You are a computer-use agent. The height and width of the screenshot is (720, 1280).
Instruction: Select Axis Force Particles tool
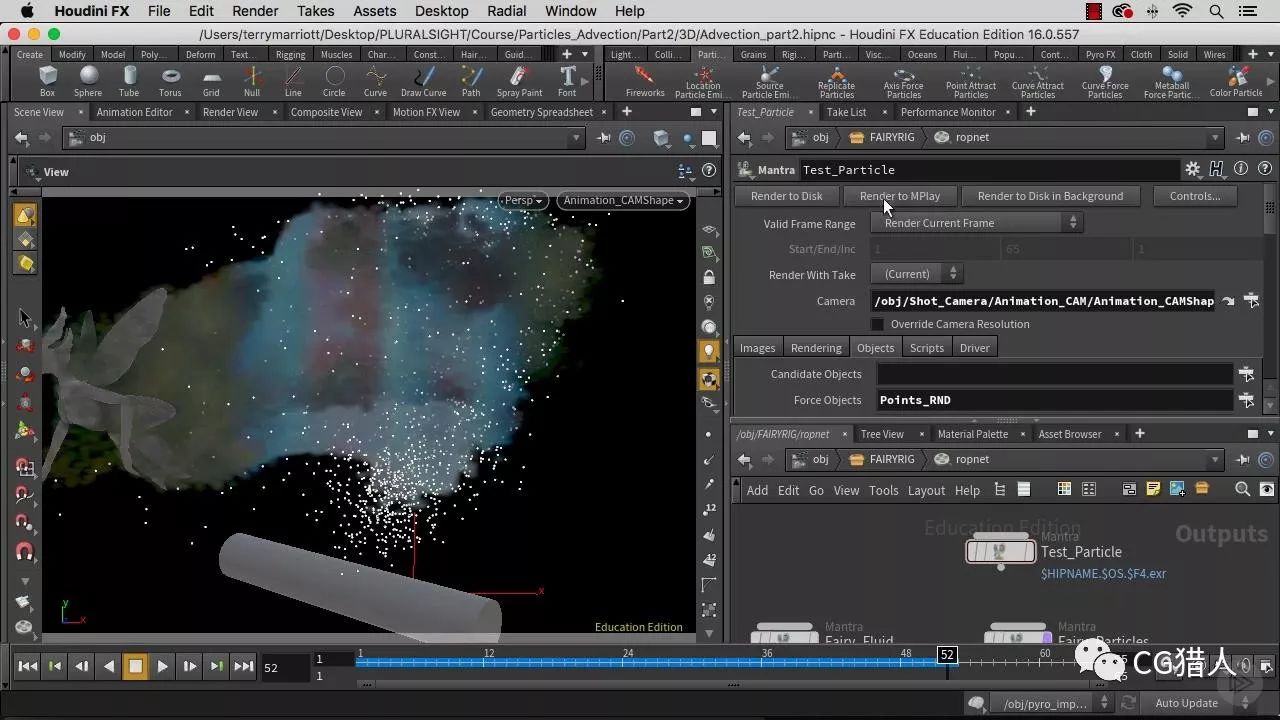pos(903,83)
